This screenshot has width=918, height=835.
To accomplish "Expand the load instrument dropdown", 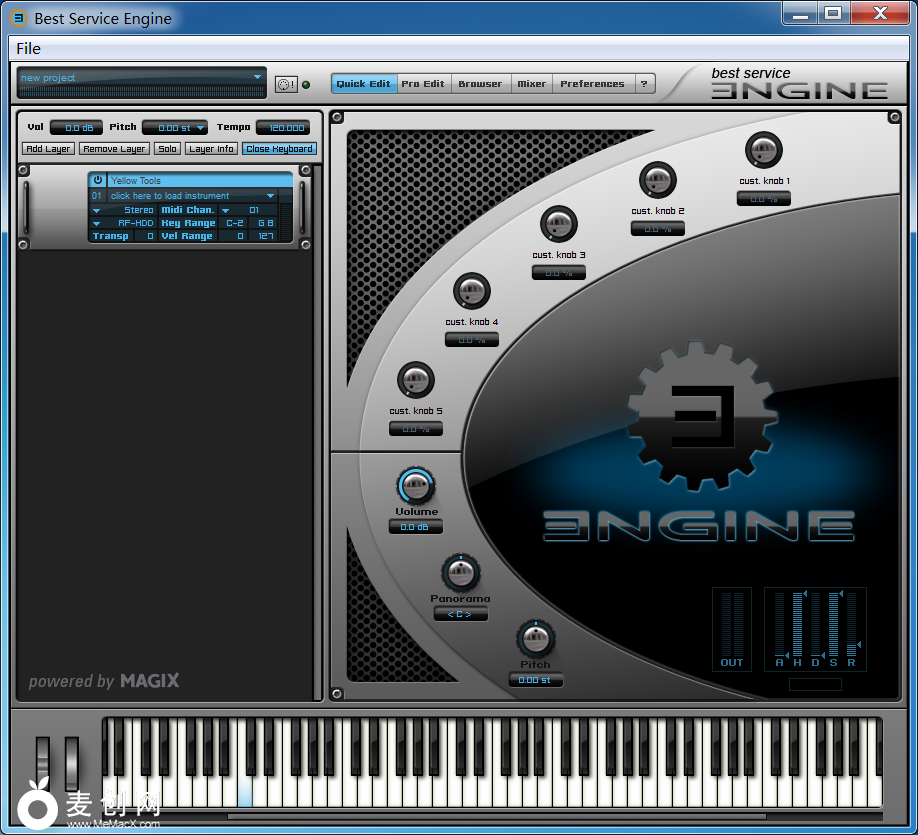I will pos(270,196).
